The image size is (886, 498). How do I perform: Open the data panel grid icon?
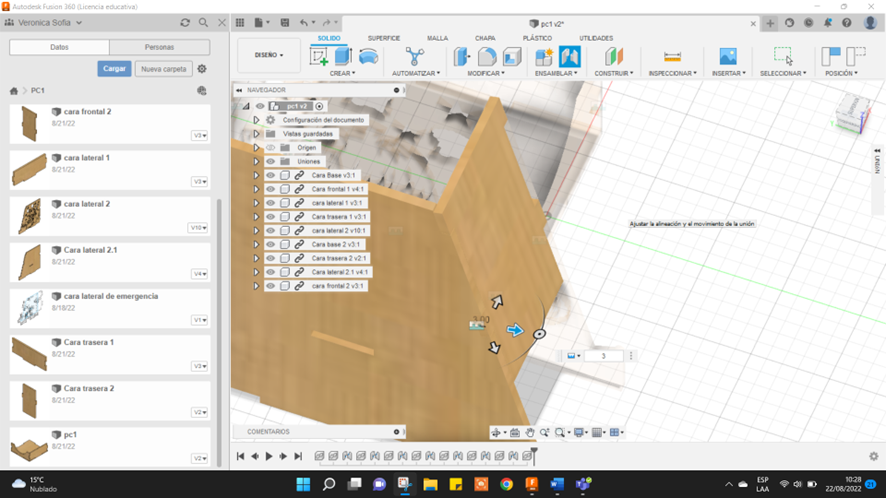pyautogui.click(x=240, y=23)
